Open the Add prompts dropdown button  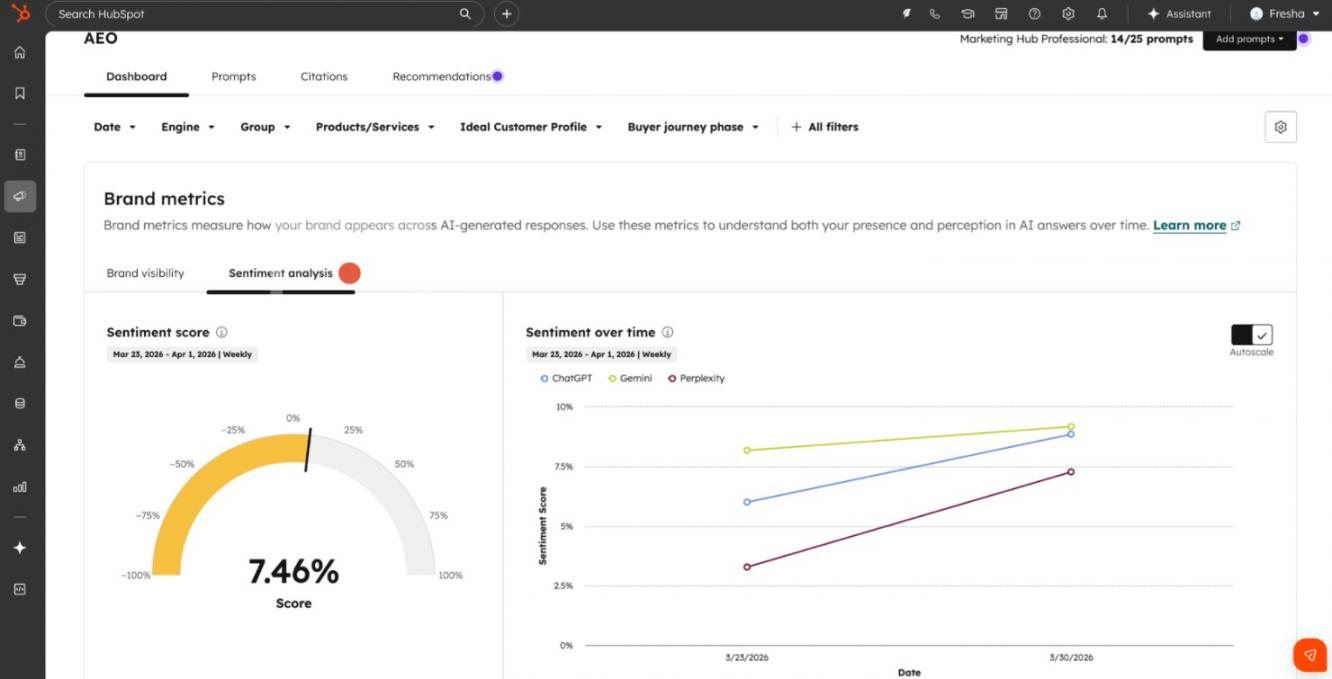tap(1249, 39)
